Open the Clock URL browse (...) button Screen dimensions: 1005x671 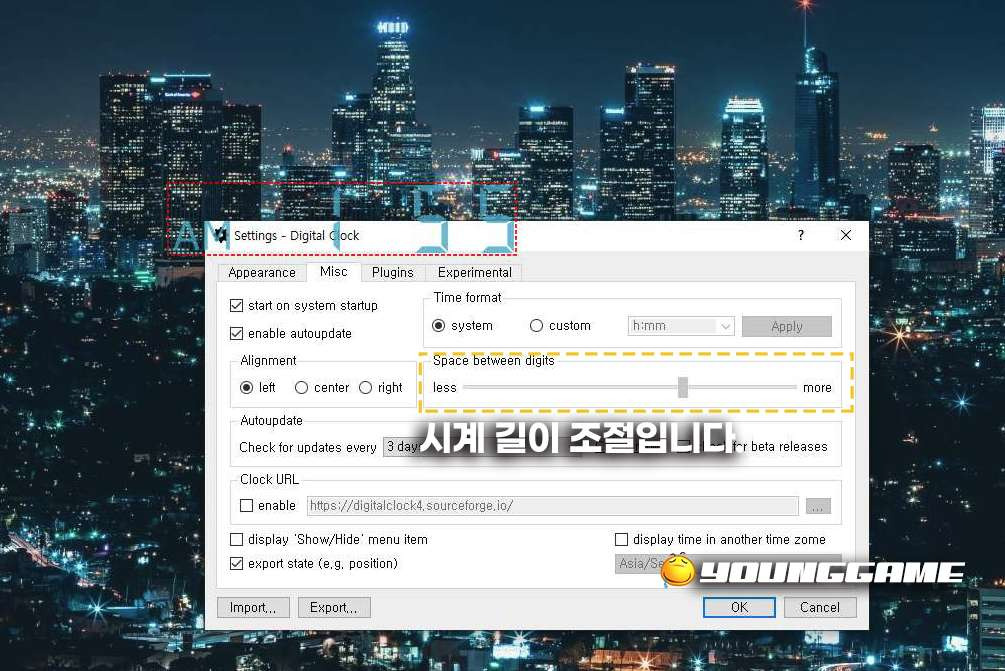pyautogui.click(x=818, y=506)
